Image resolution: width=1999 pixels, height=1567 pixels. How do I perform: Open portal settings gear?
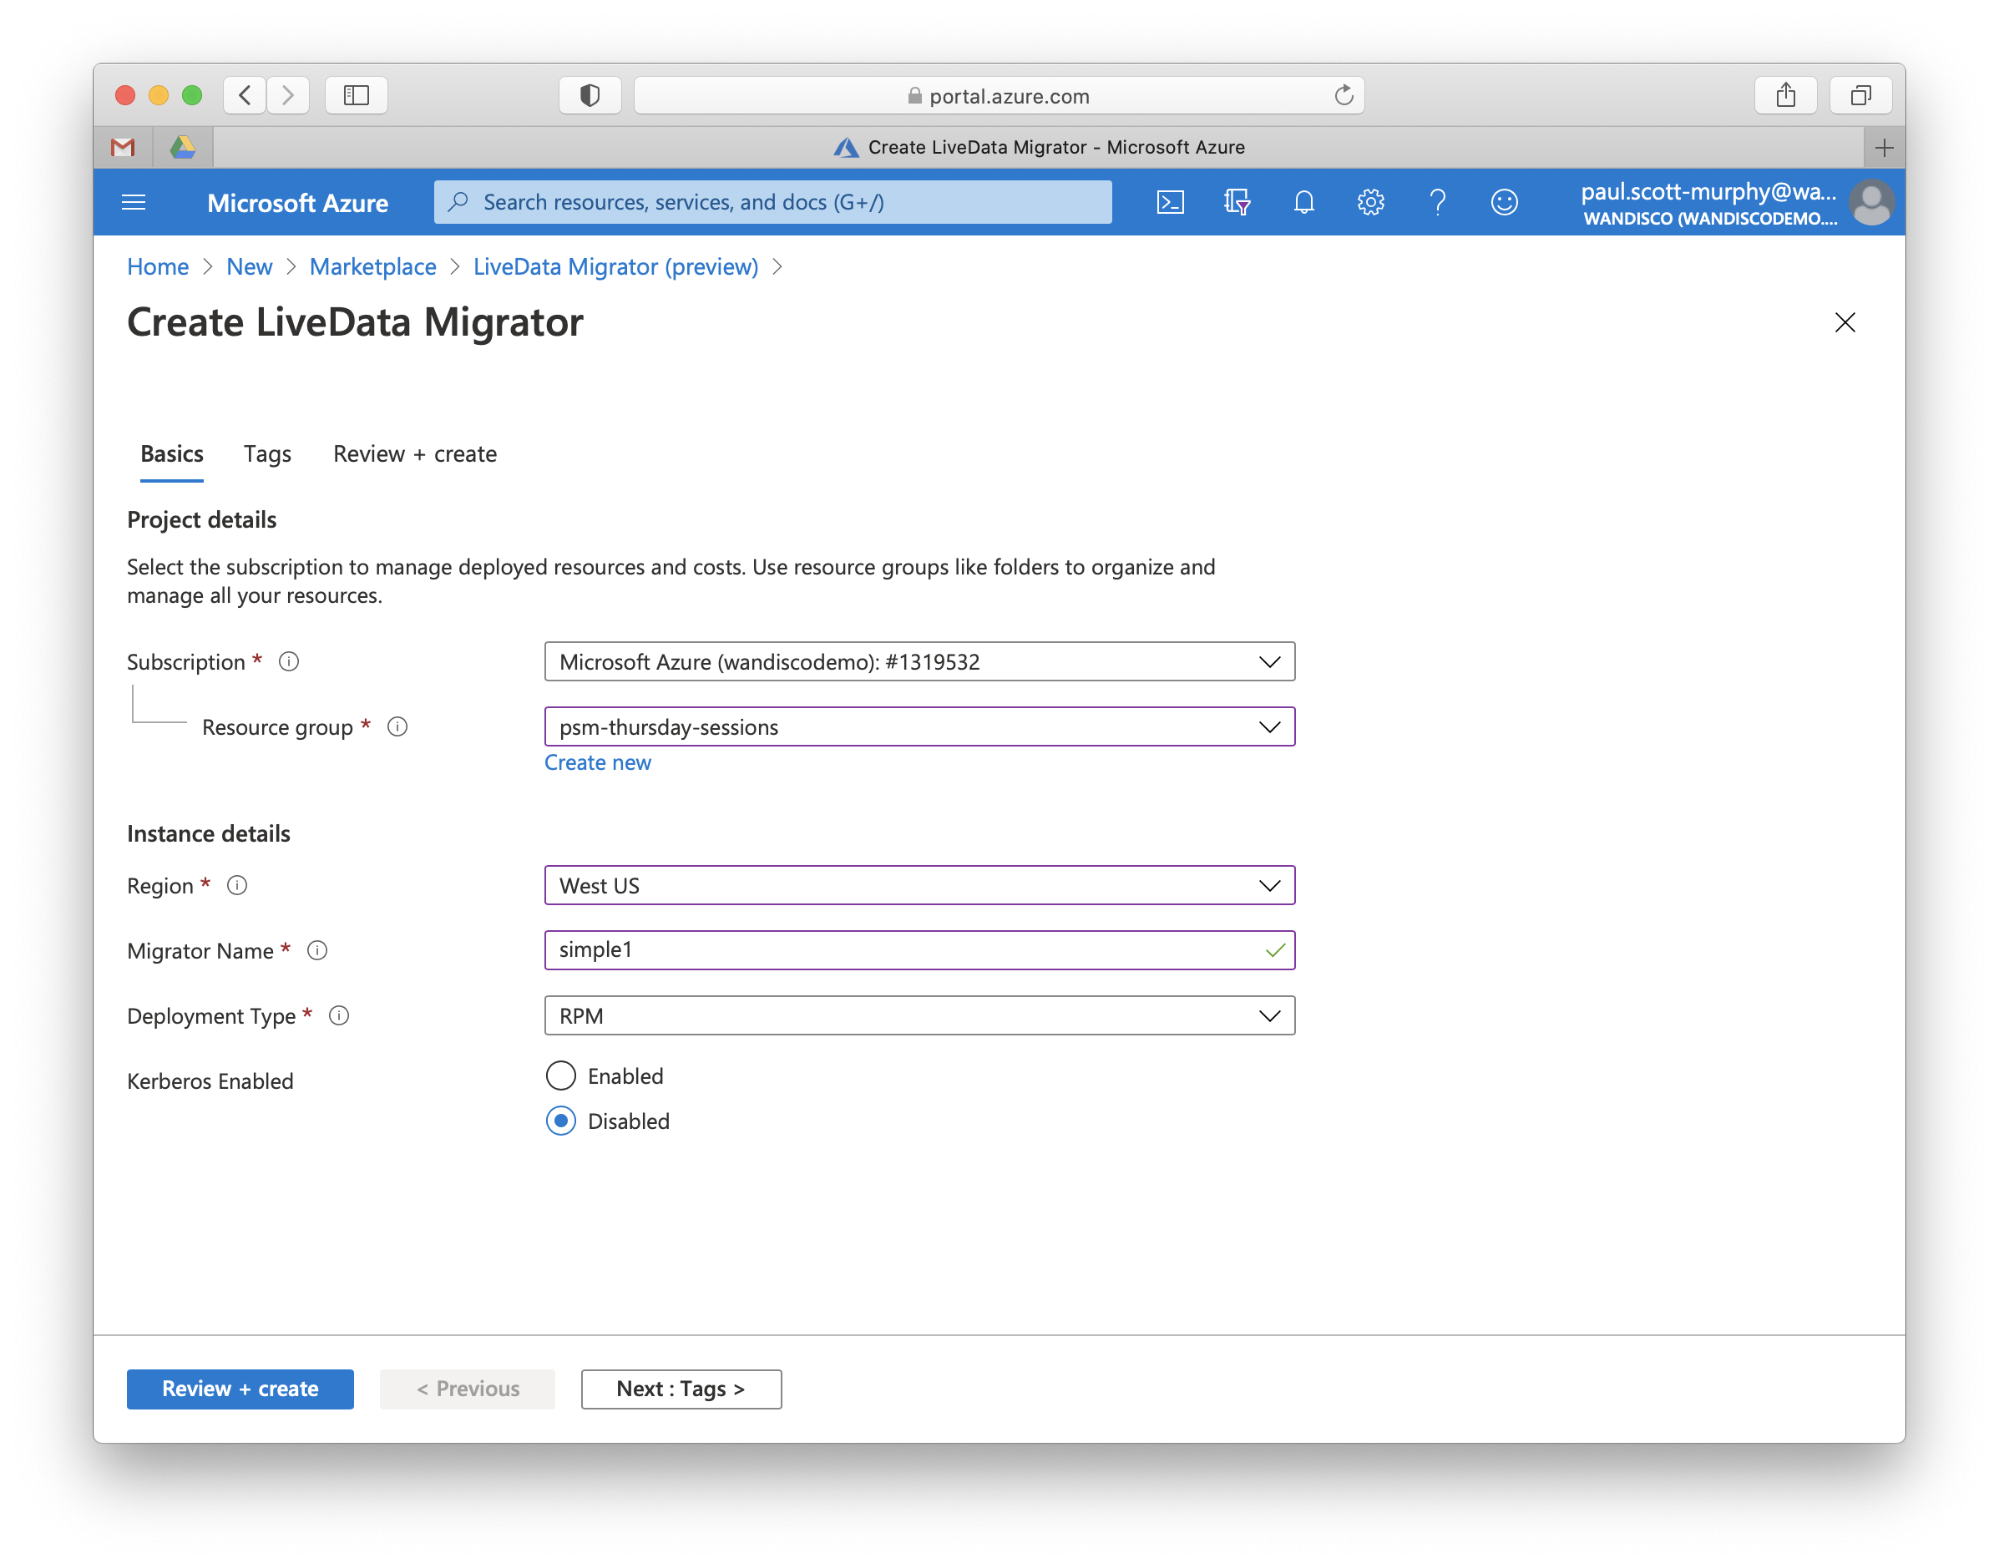pos(1370,203)
